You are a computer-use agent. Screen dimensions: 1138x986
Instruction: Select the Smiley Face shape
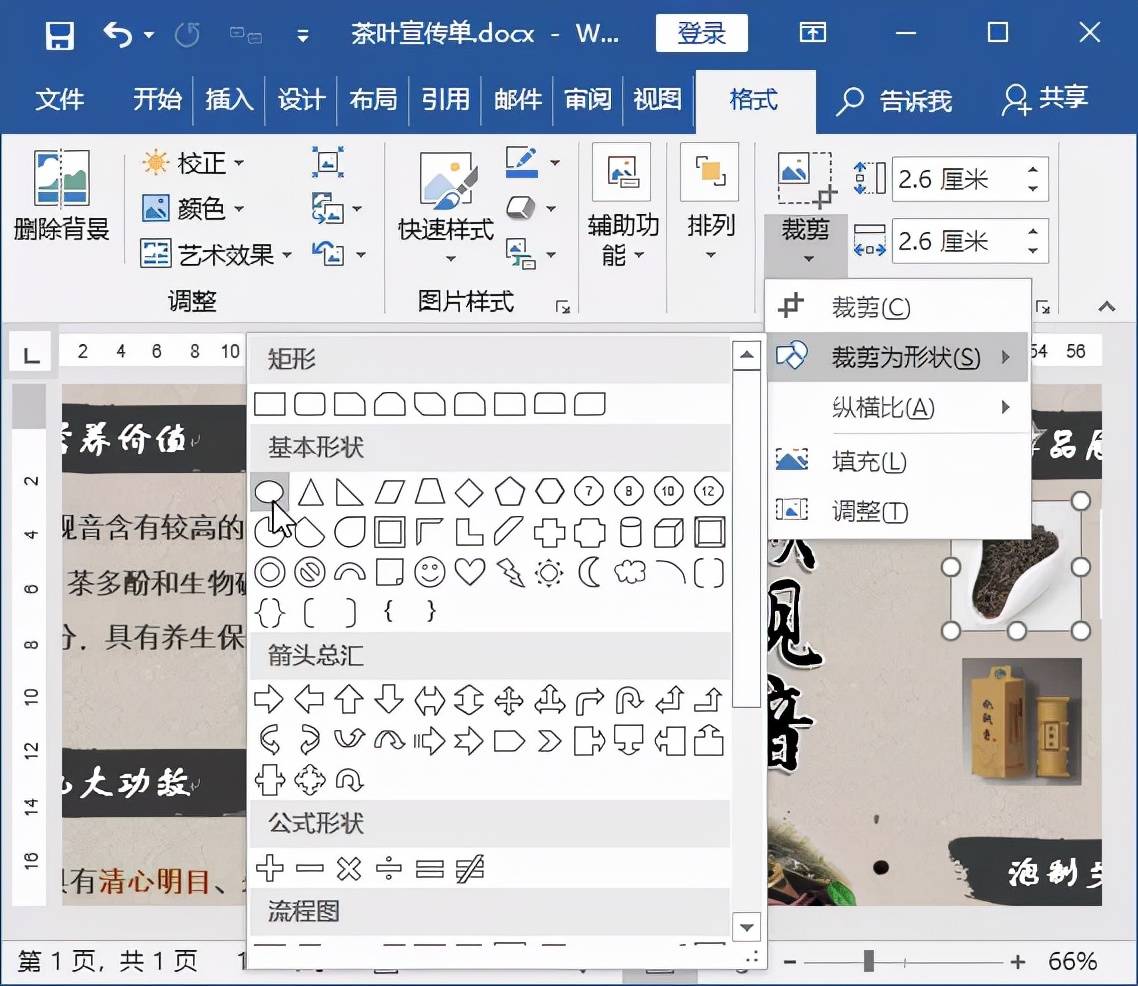coord(430,572)
